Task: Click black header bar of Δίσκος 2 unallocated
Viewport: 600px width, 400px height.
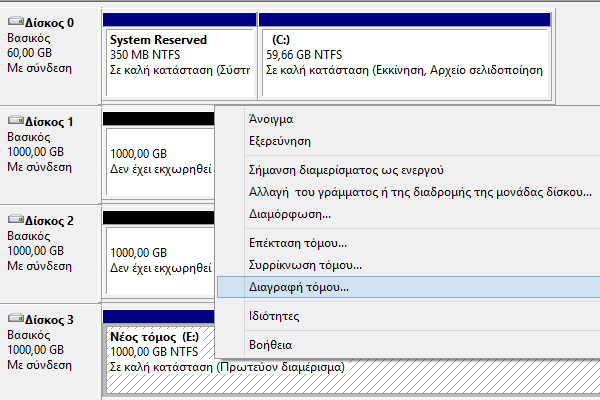Action: click(158, 217)
